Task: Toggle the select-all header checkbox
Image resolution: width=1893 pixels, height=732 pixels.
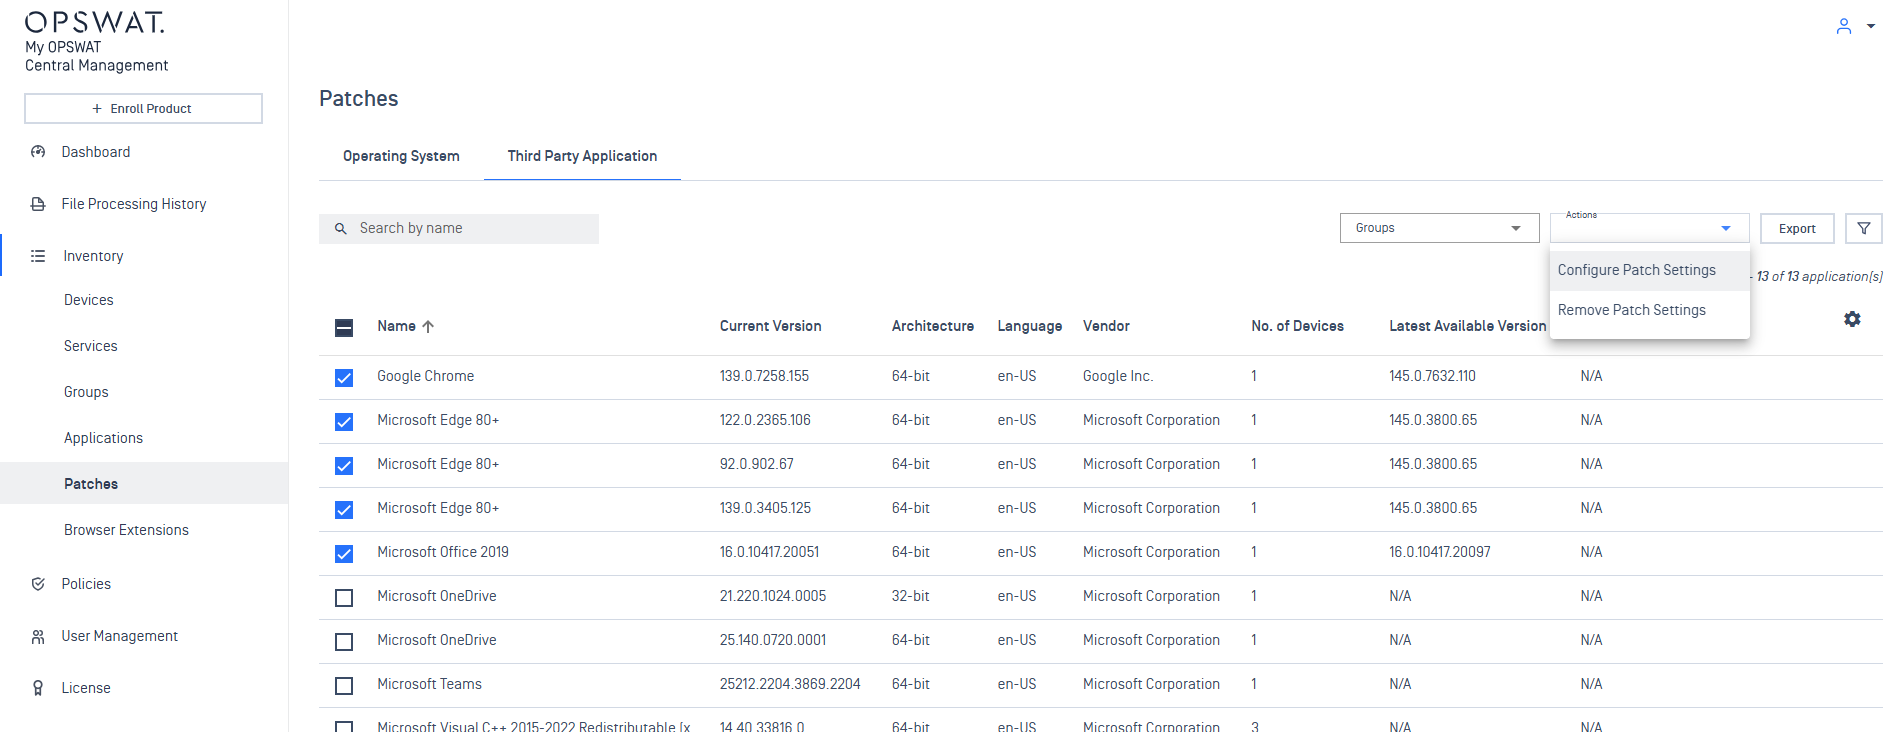Action: coord(344,328)
